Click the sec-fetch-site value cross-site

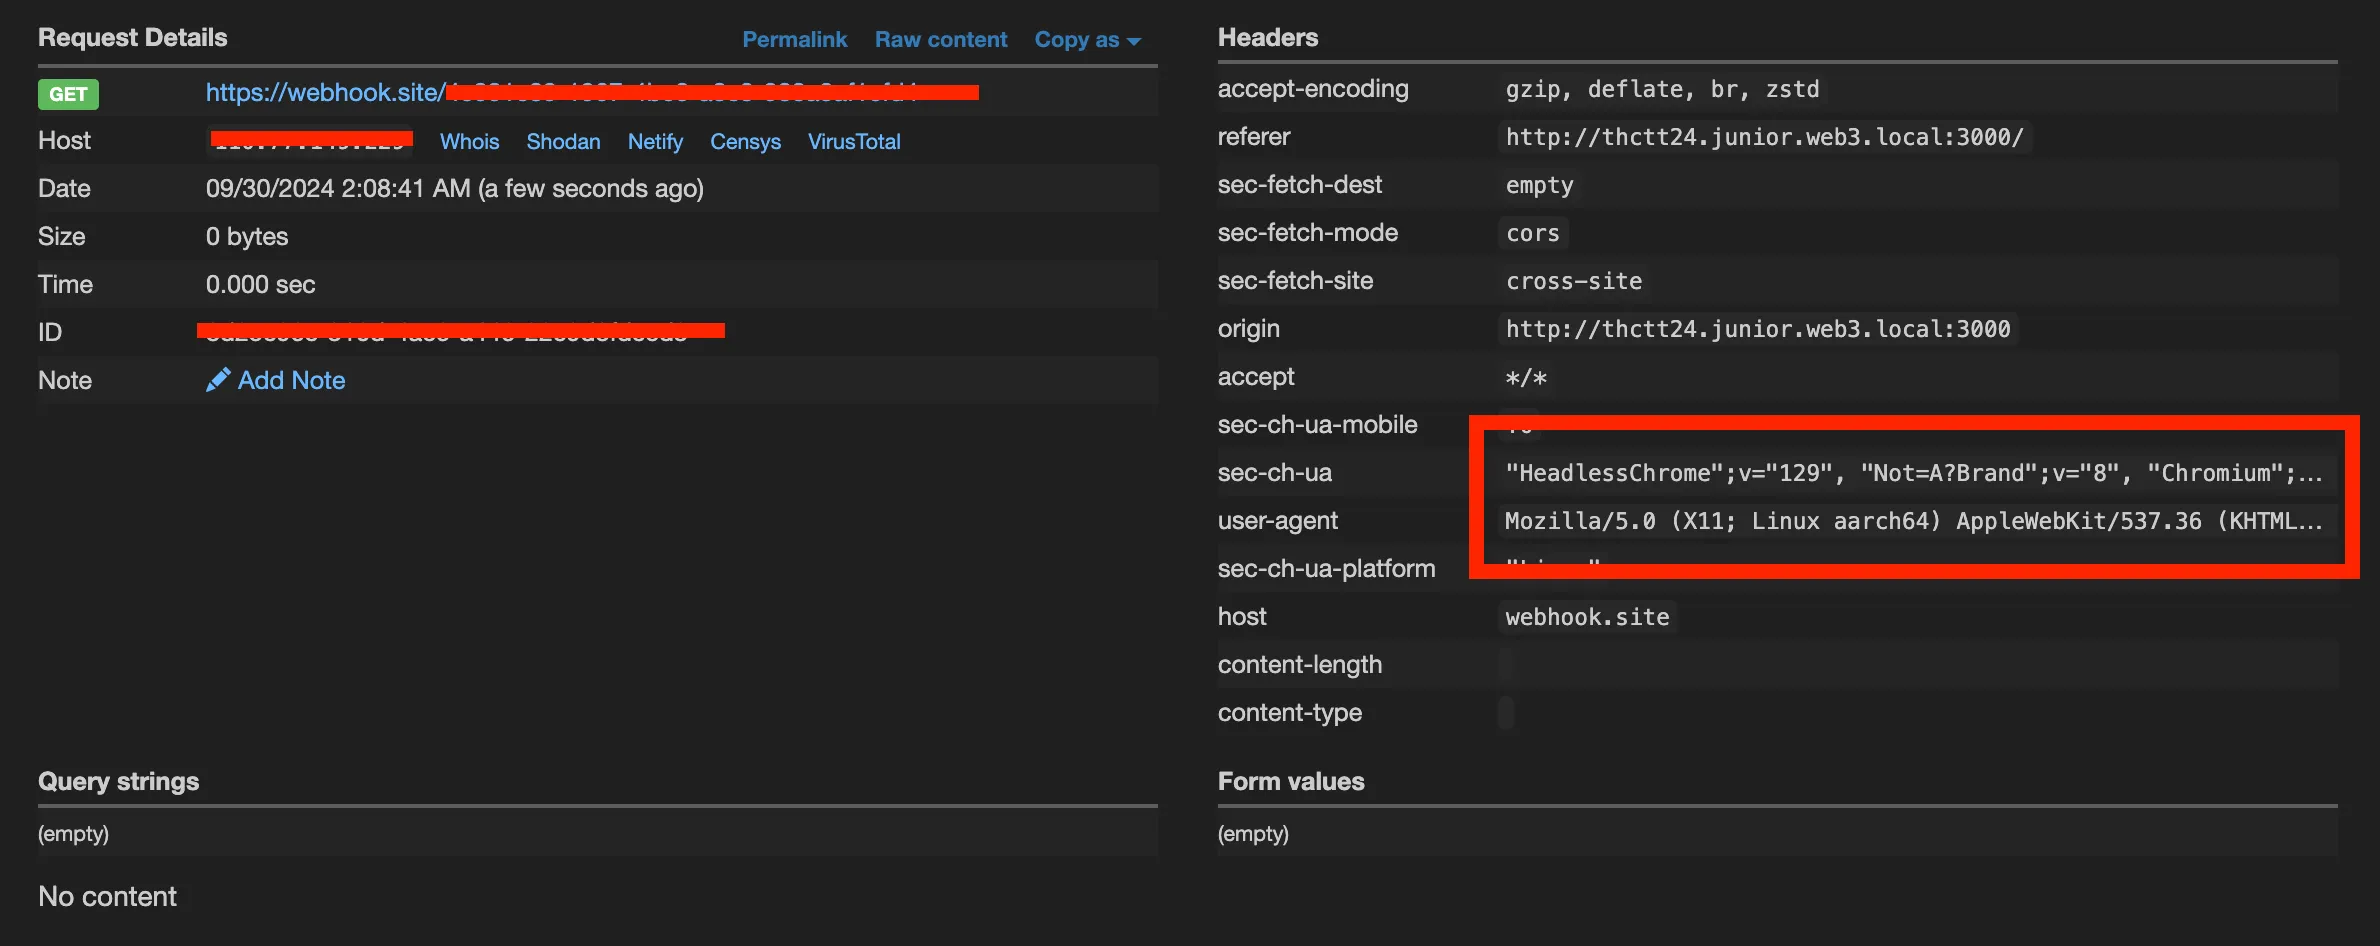click(1573, 281)
